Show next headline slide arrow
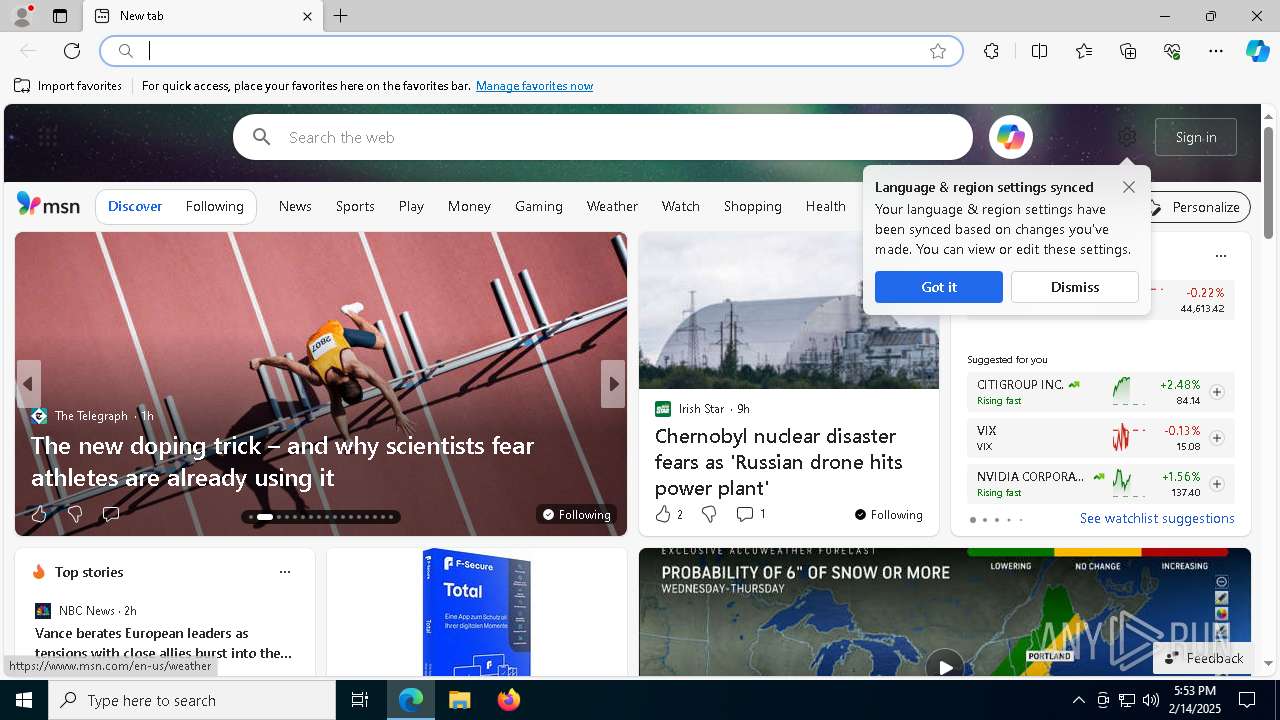This screenshot has height=720, width=1280. (x=613, y=384)
